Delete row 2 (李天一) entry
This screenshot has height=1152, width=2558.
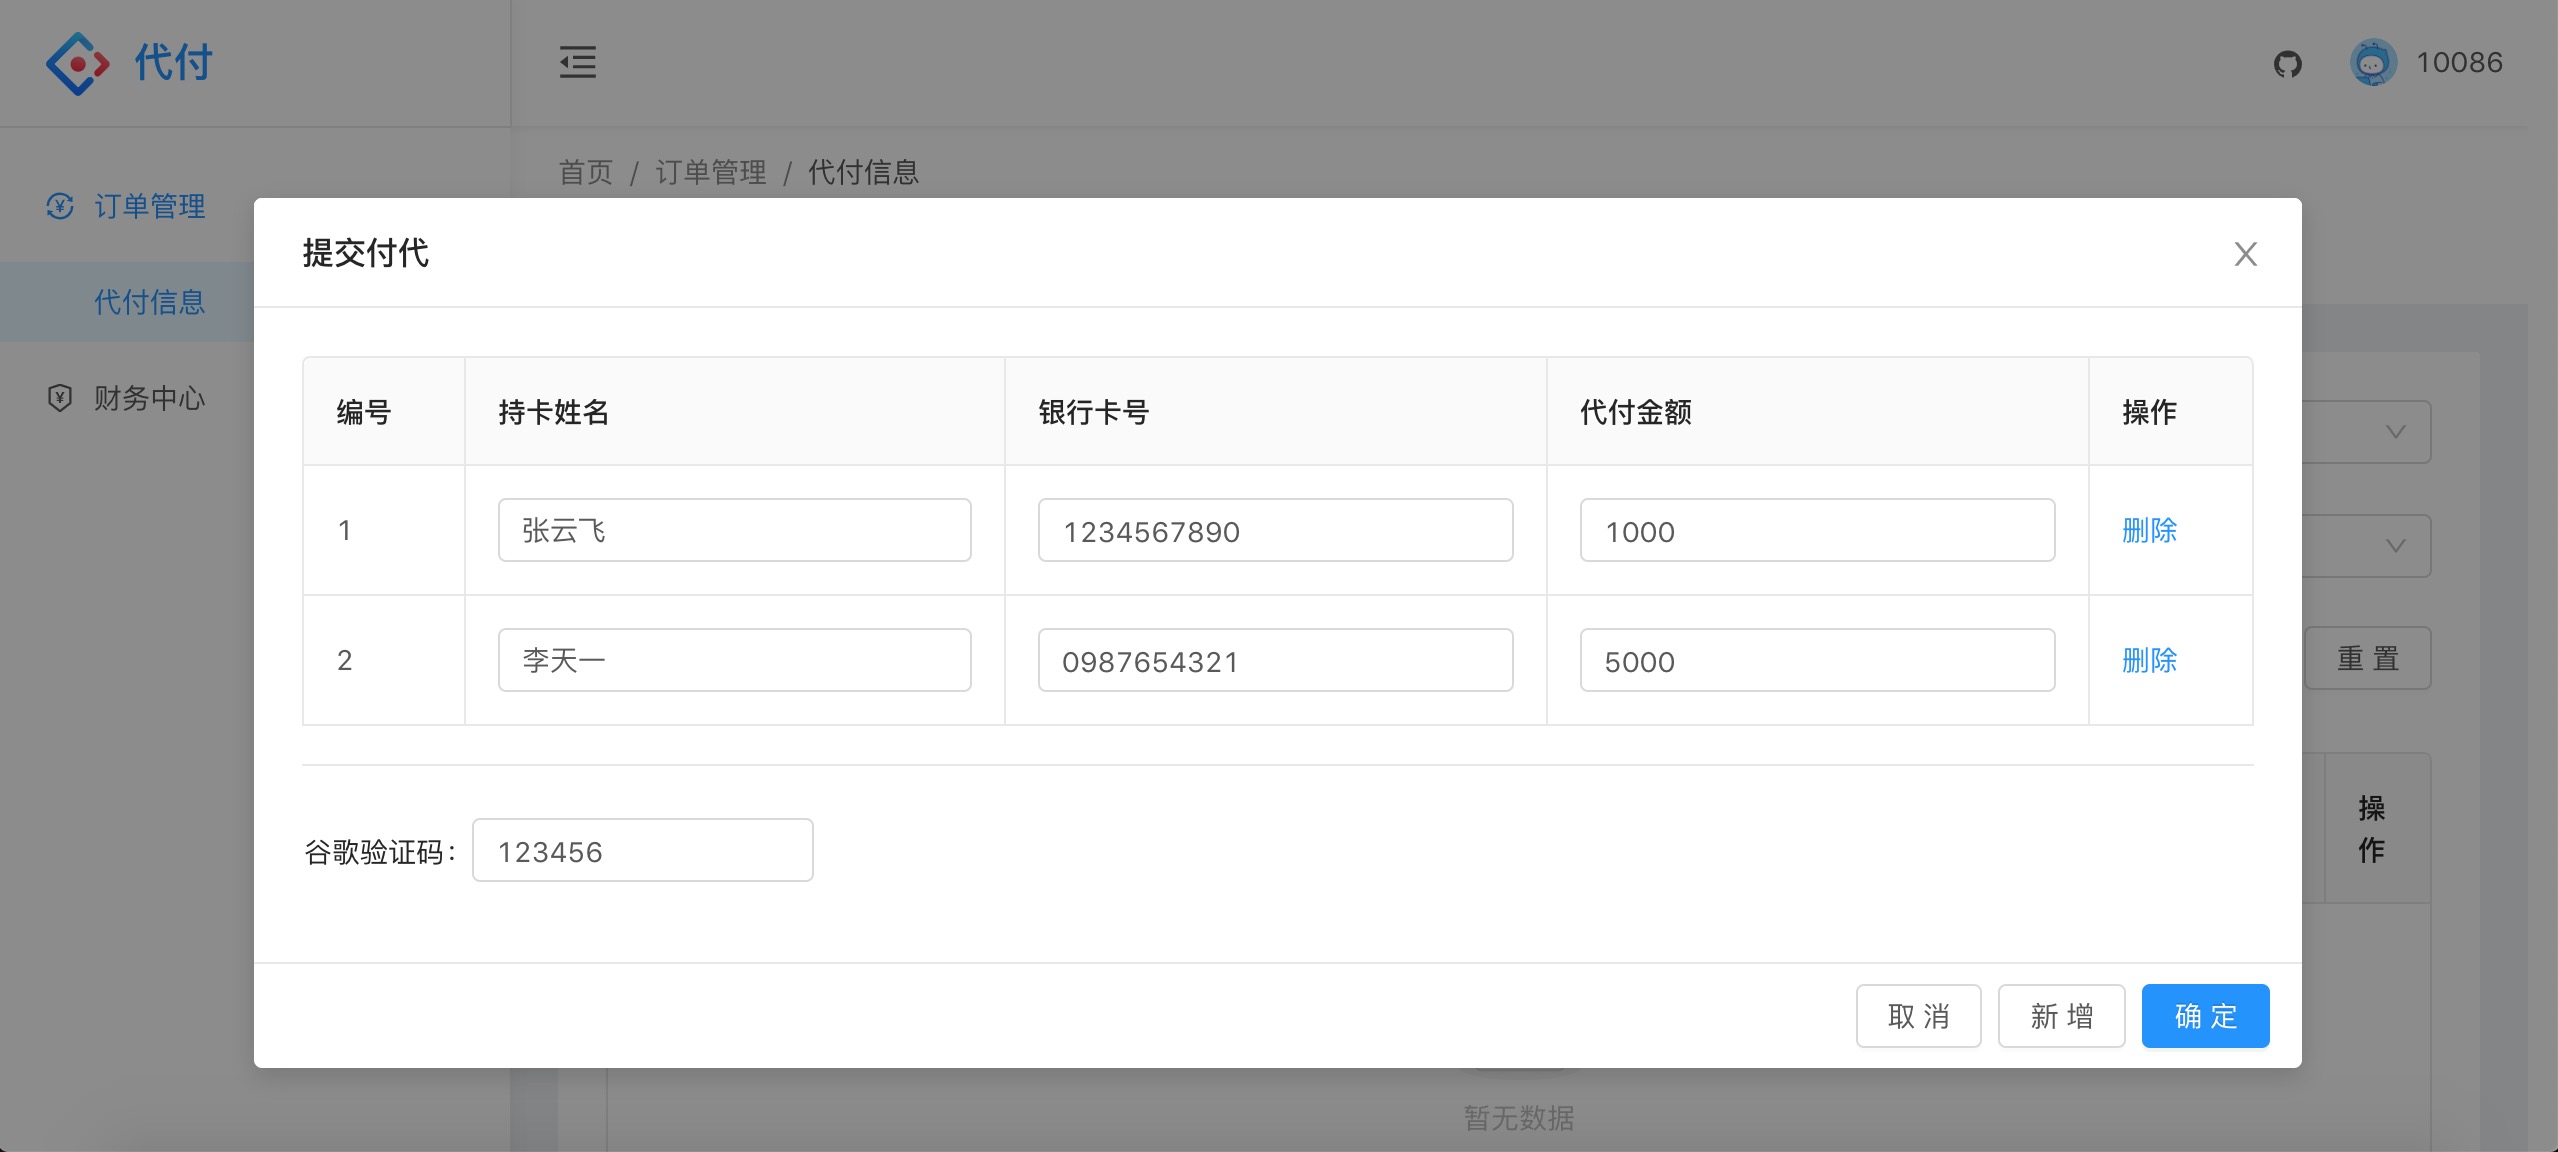[x=2149, y=660]
